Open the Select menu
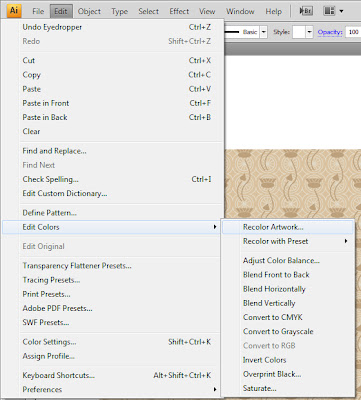Viewport: 361px width, 400px height. point(148,11)
